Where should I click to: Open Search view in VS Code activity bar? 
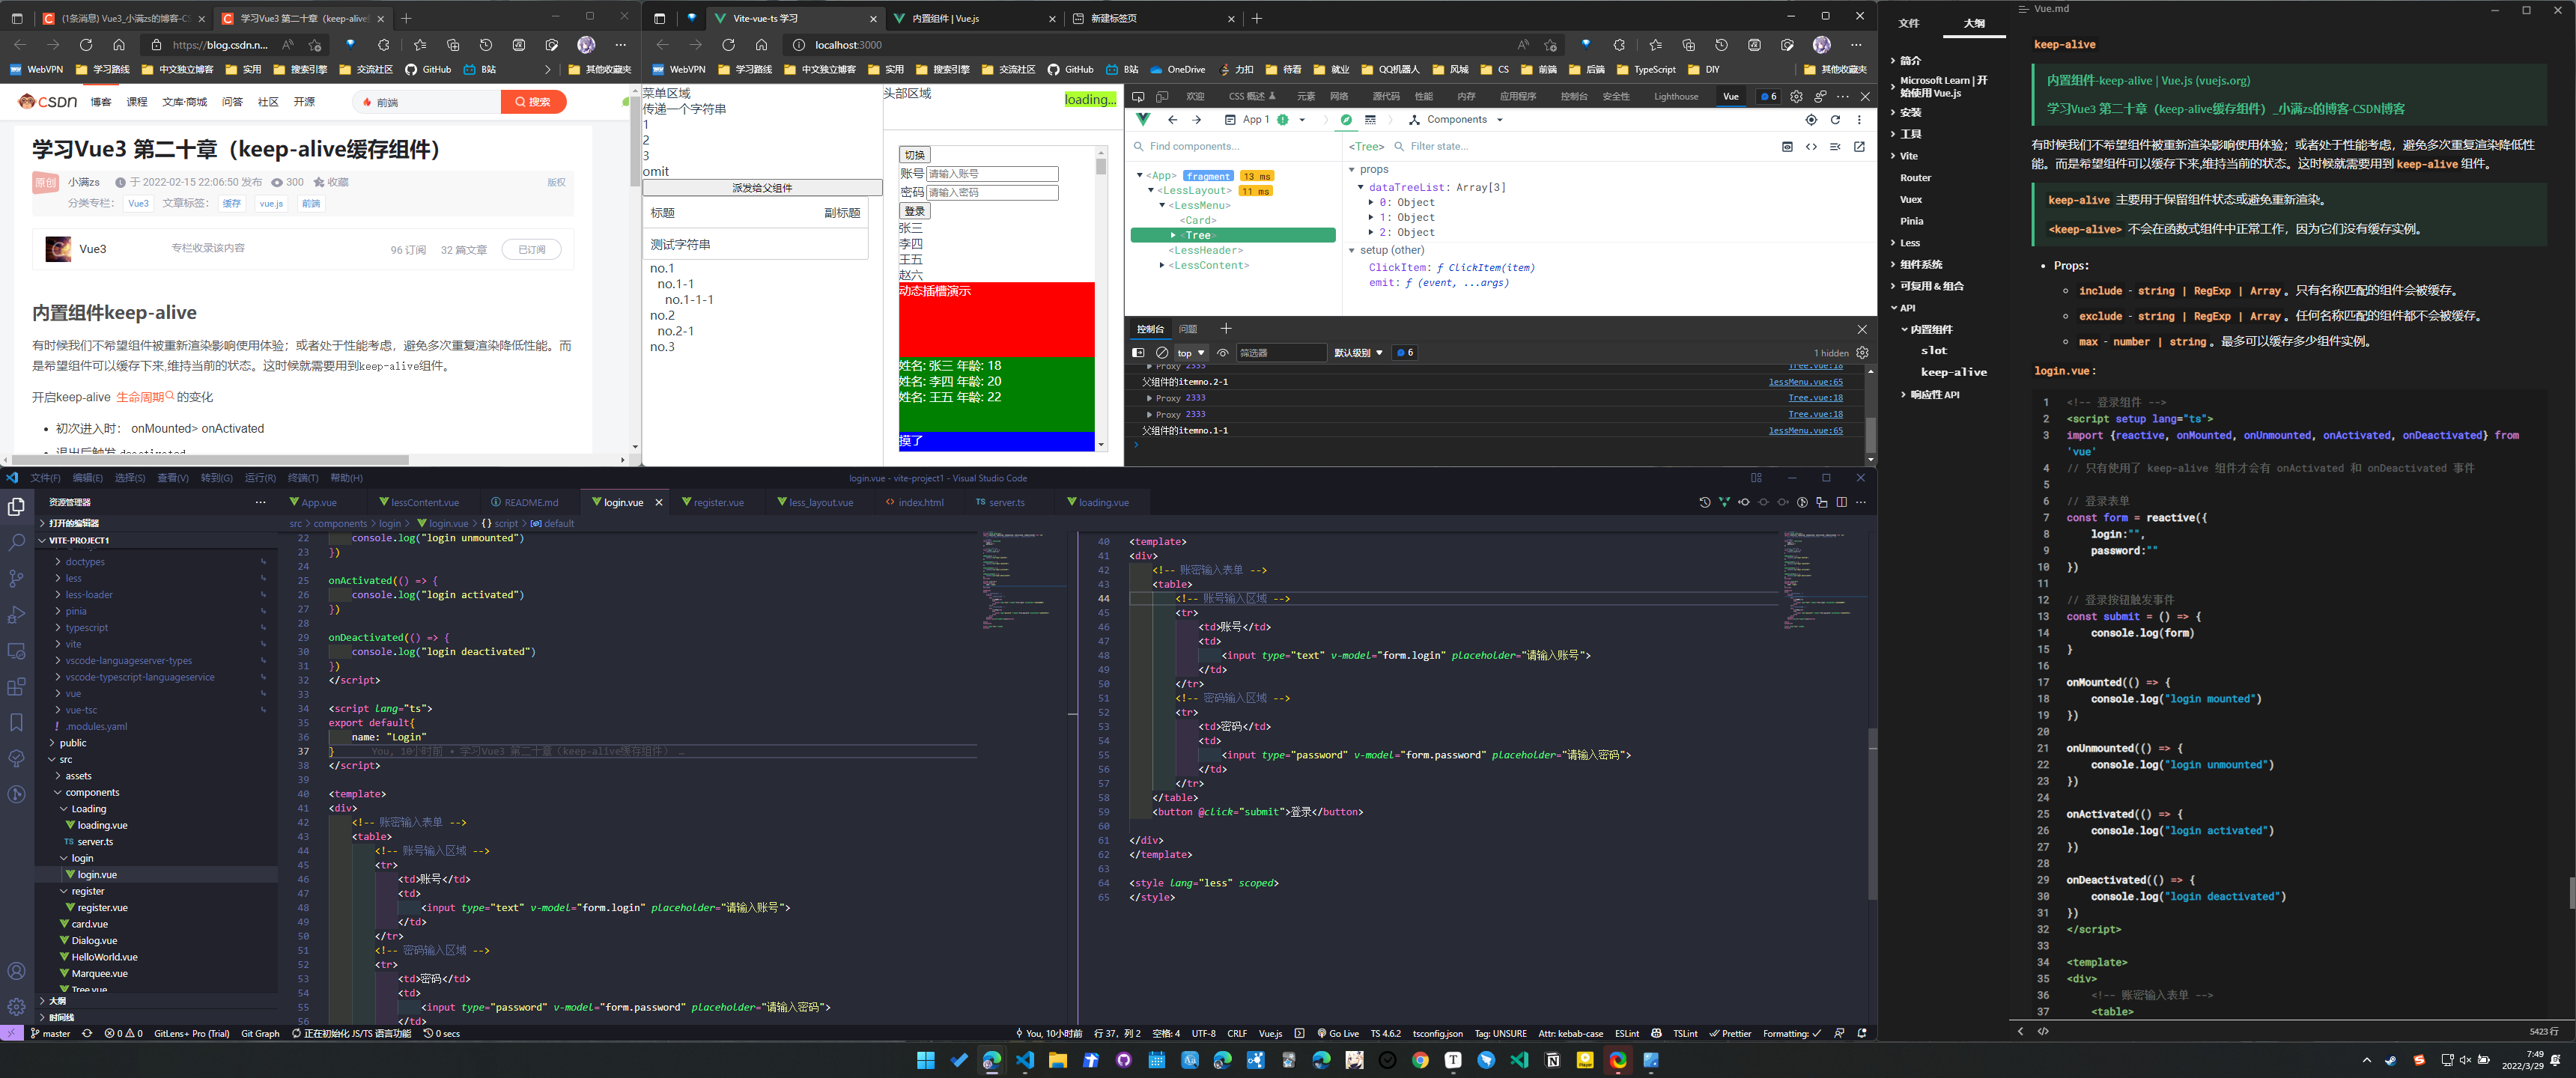coord(16,542)
